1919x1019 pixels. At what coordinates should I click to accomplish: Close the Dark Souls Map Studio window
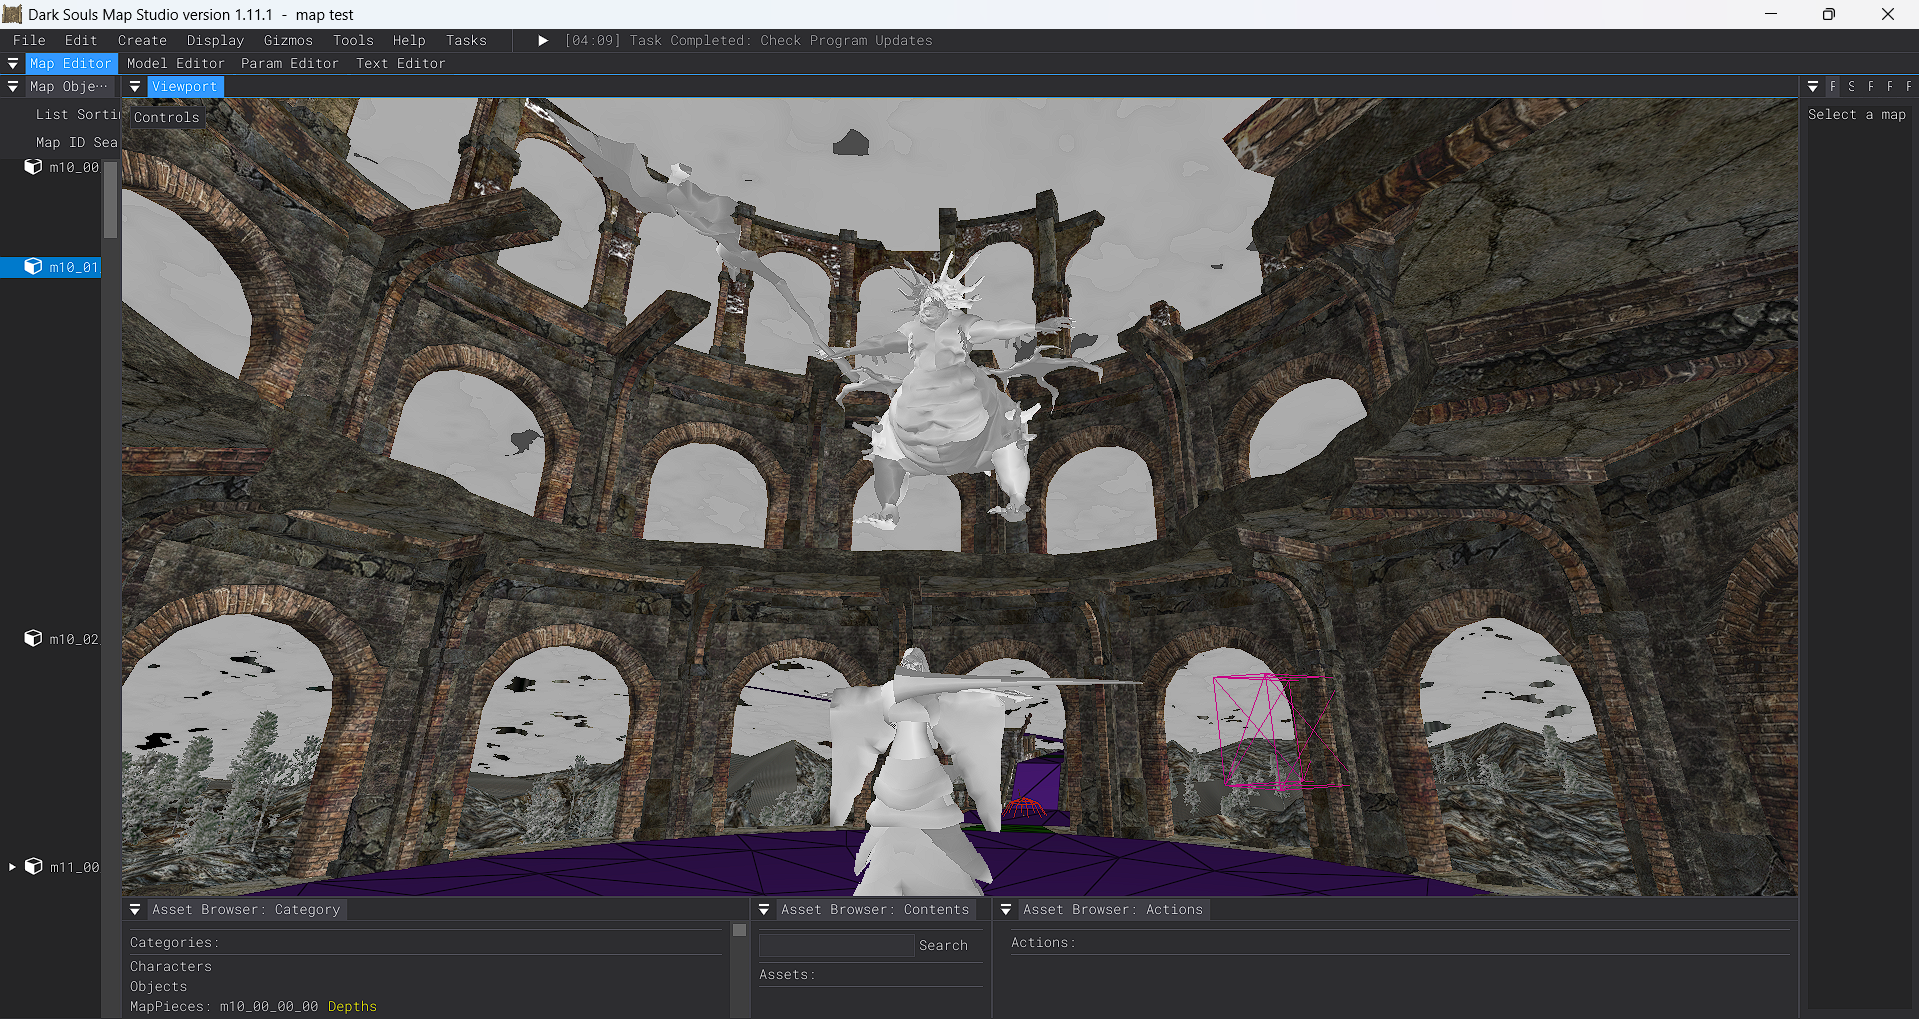[1888, 14]
